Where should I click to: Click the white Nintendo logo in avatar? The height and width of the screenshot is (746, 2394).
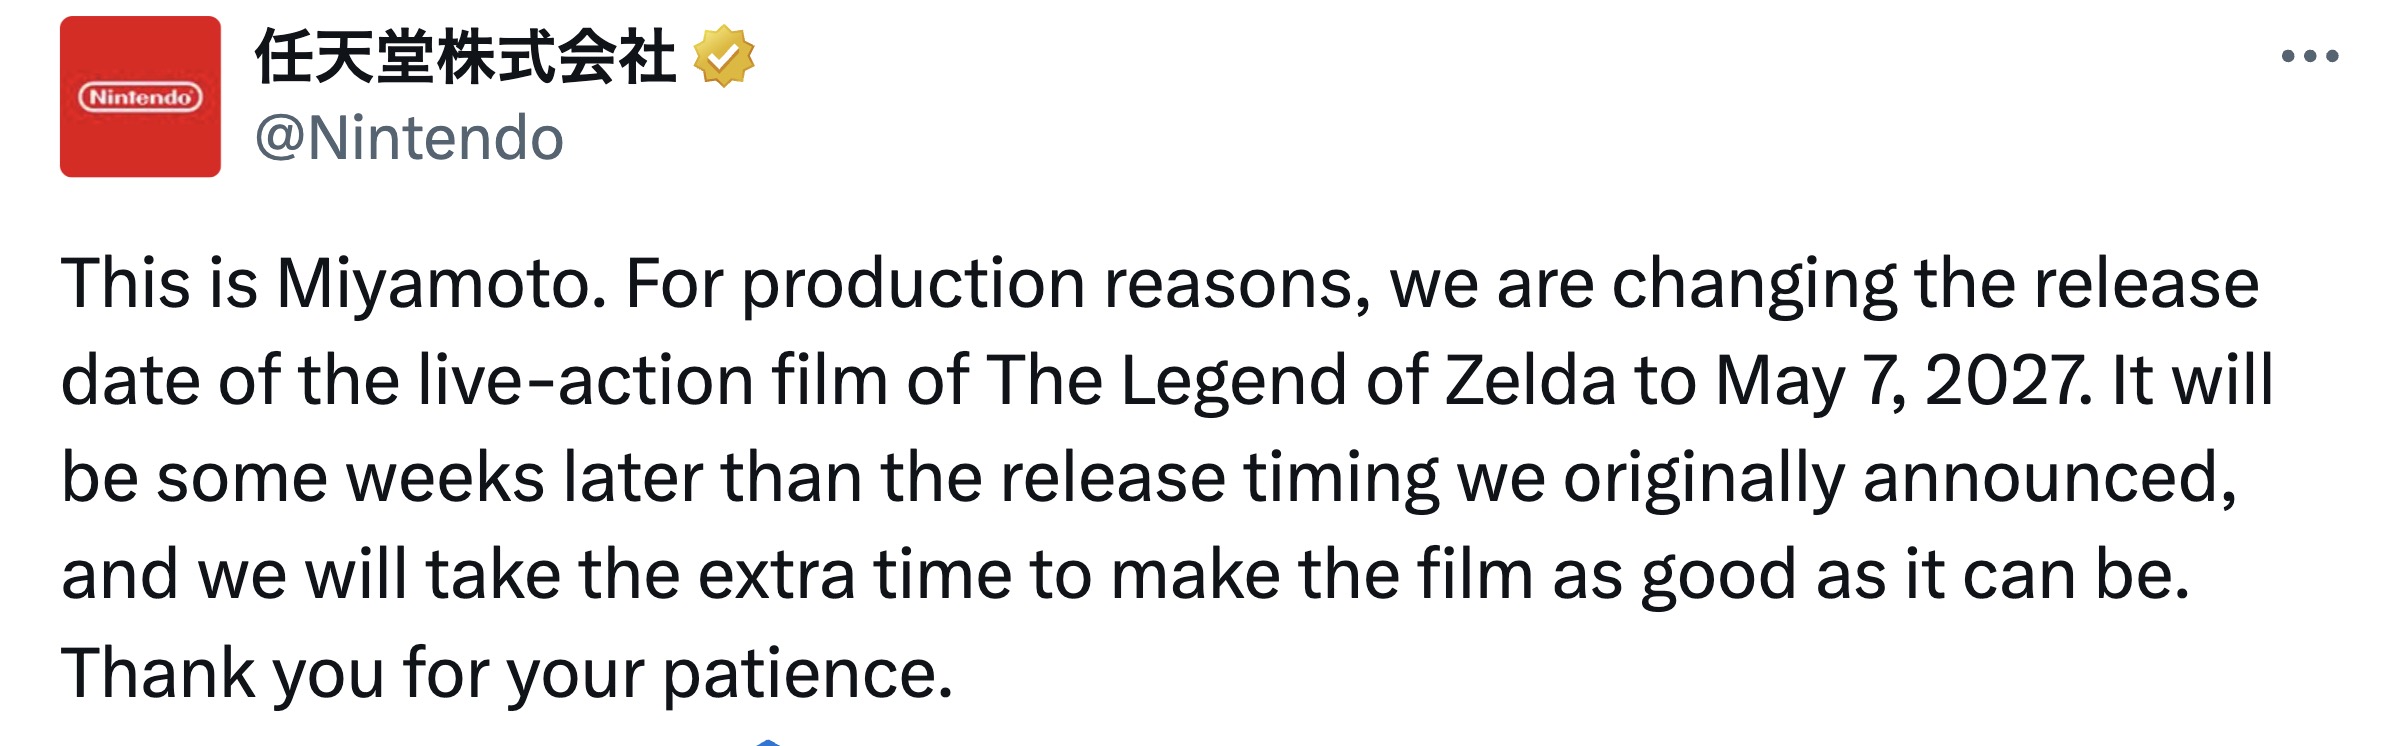140,97
